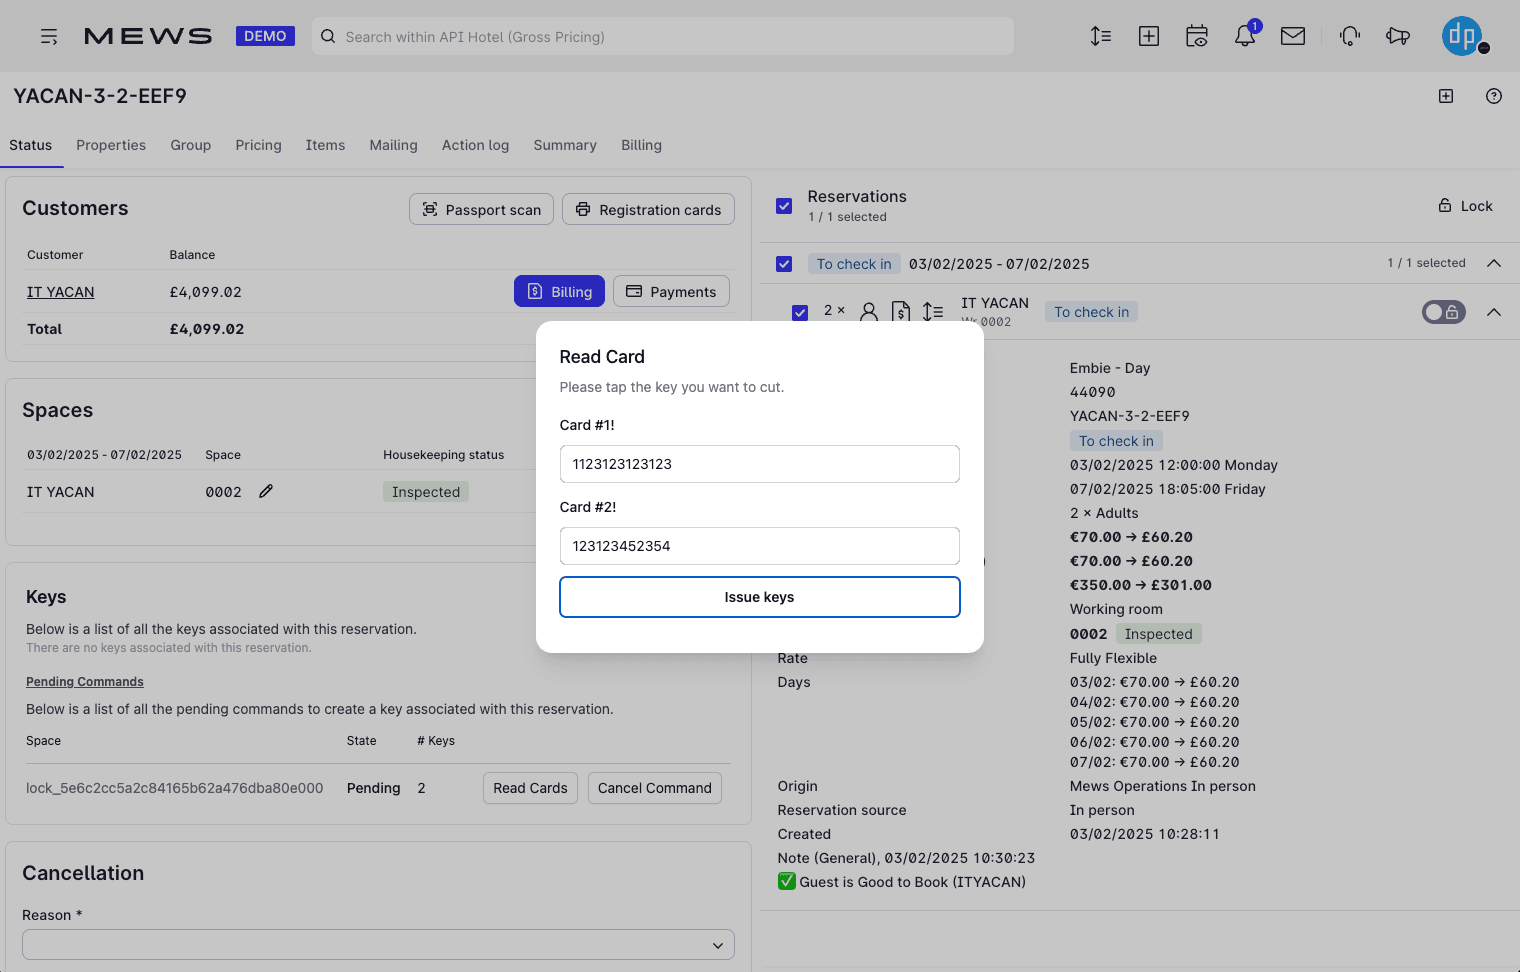Click the hamburger menu icon

tap(49, 37)
